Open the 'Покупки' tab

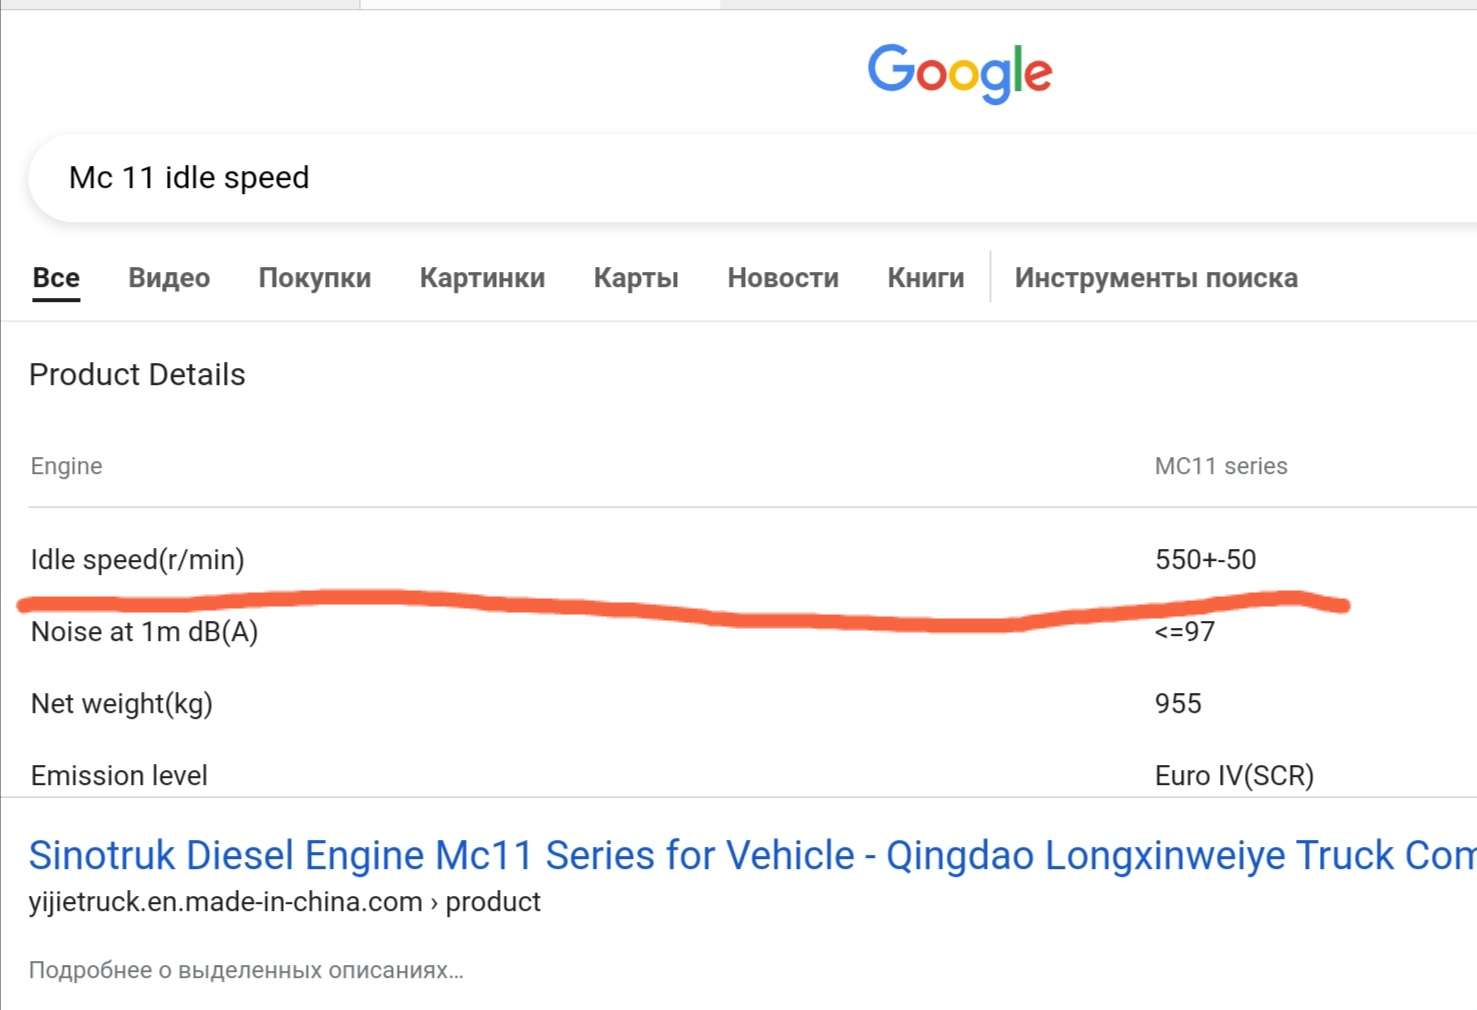click(314, 278)
